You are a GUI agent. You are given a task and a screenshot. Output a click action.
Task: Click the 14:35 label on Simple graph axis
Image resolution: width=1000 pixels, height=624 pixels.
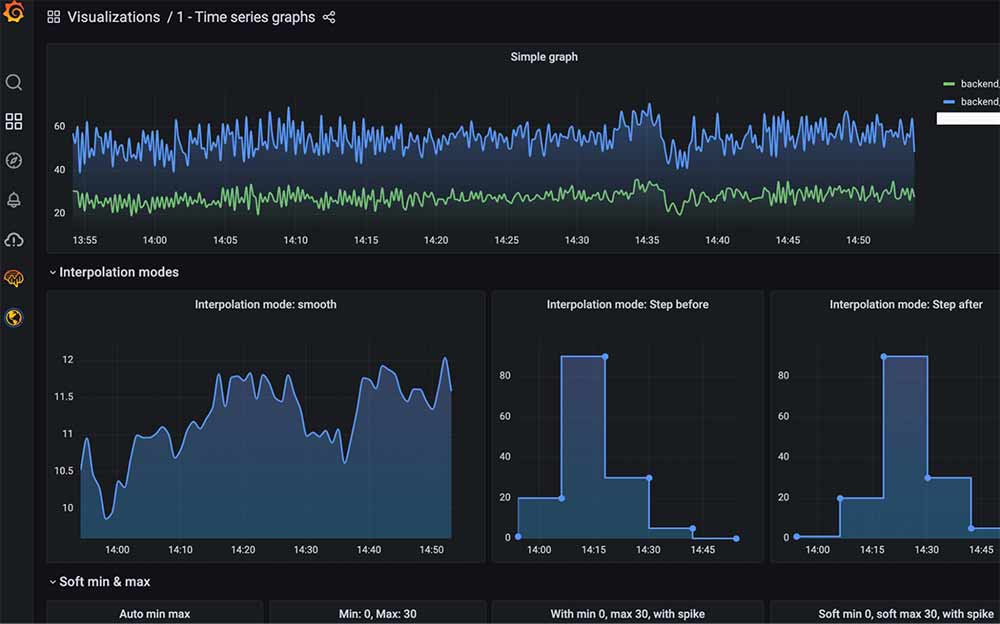647,240
